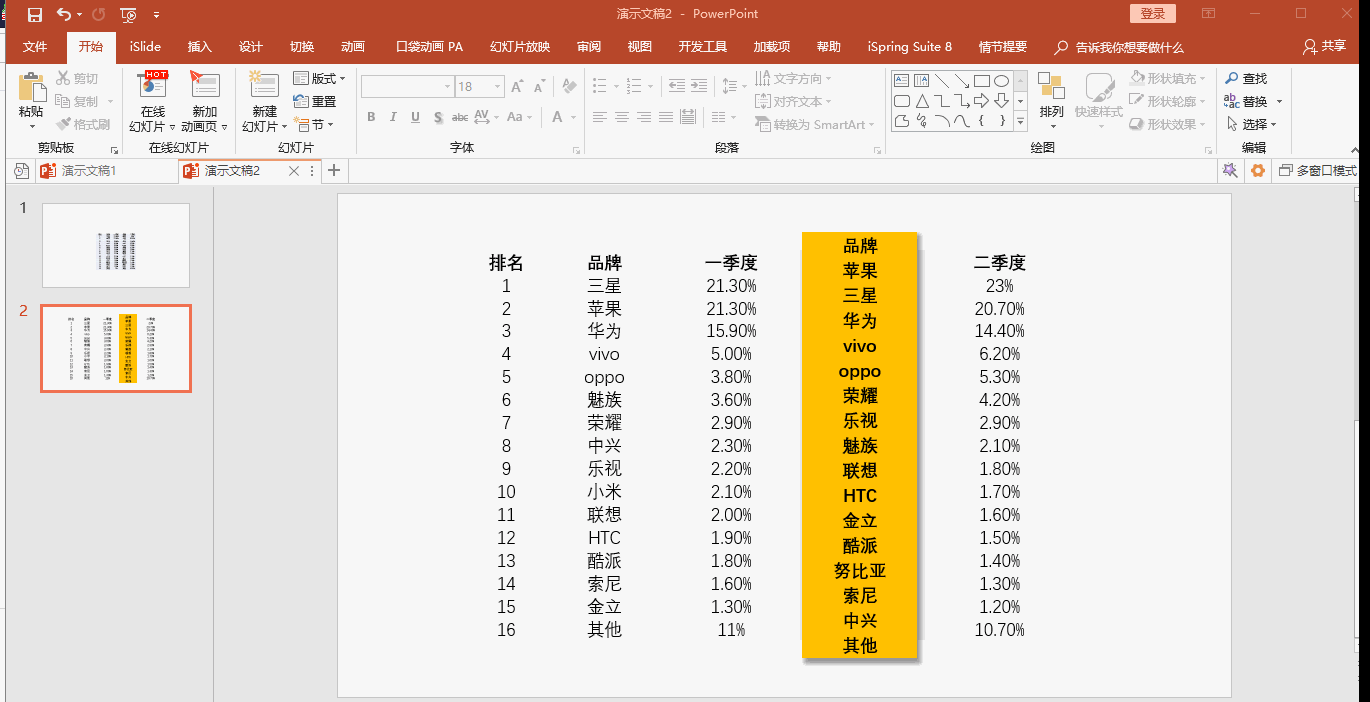The image size is (1370, 702).
Task: Switch to the iSlide tab
Action: click(145, 47)
